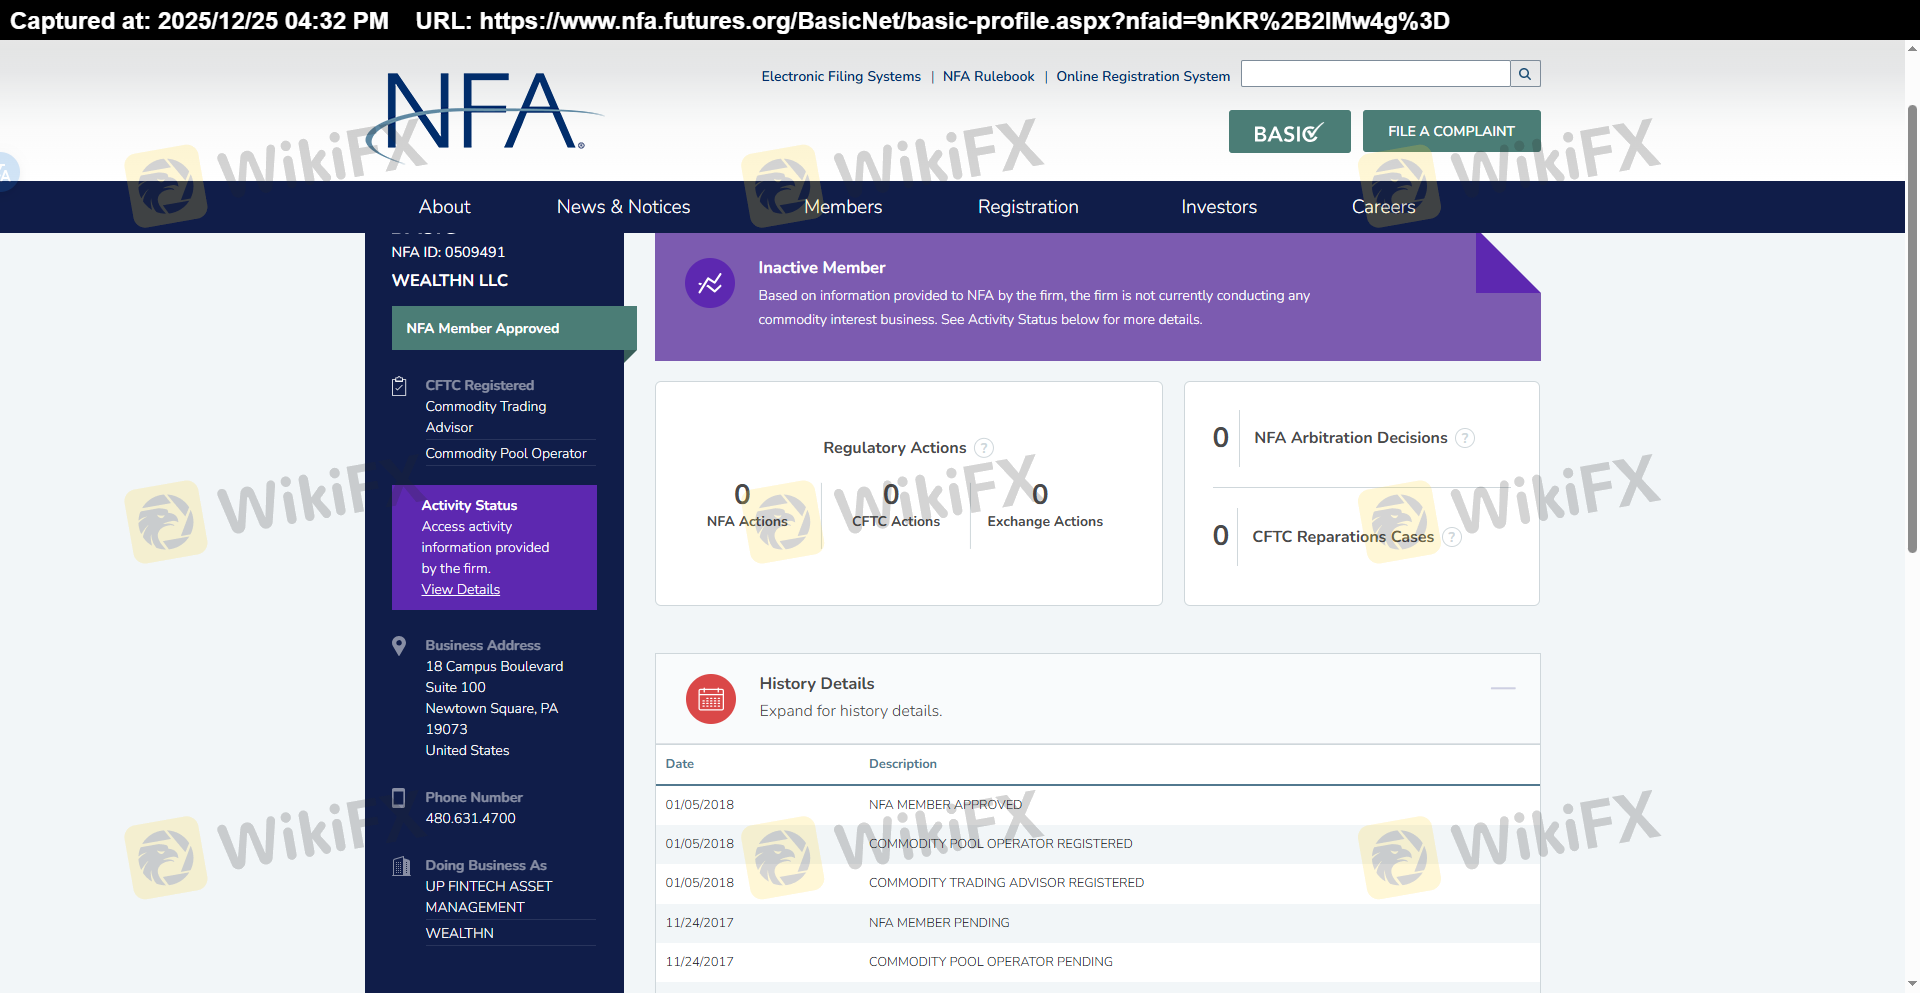Image resolution: width=1920 pixels, height=993 pixels.
Task: Click the Phone Number icon
Action: pos(399,798)
